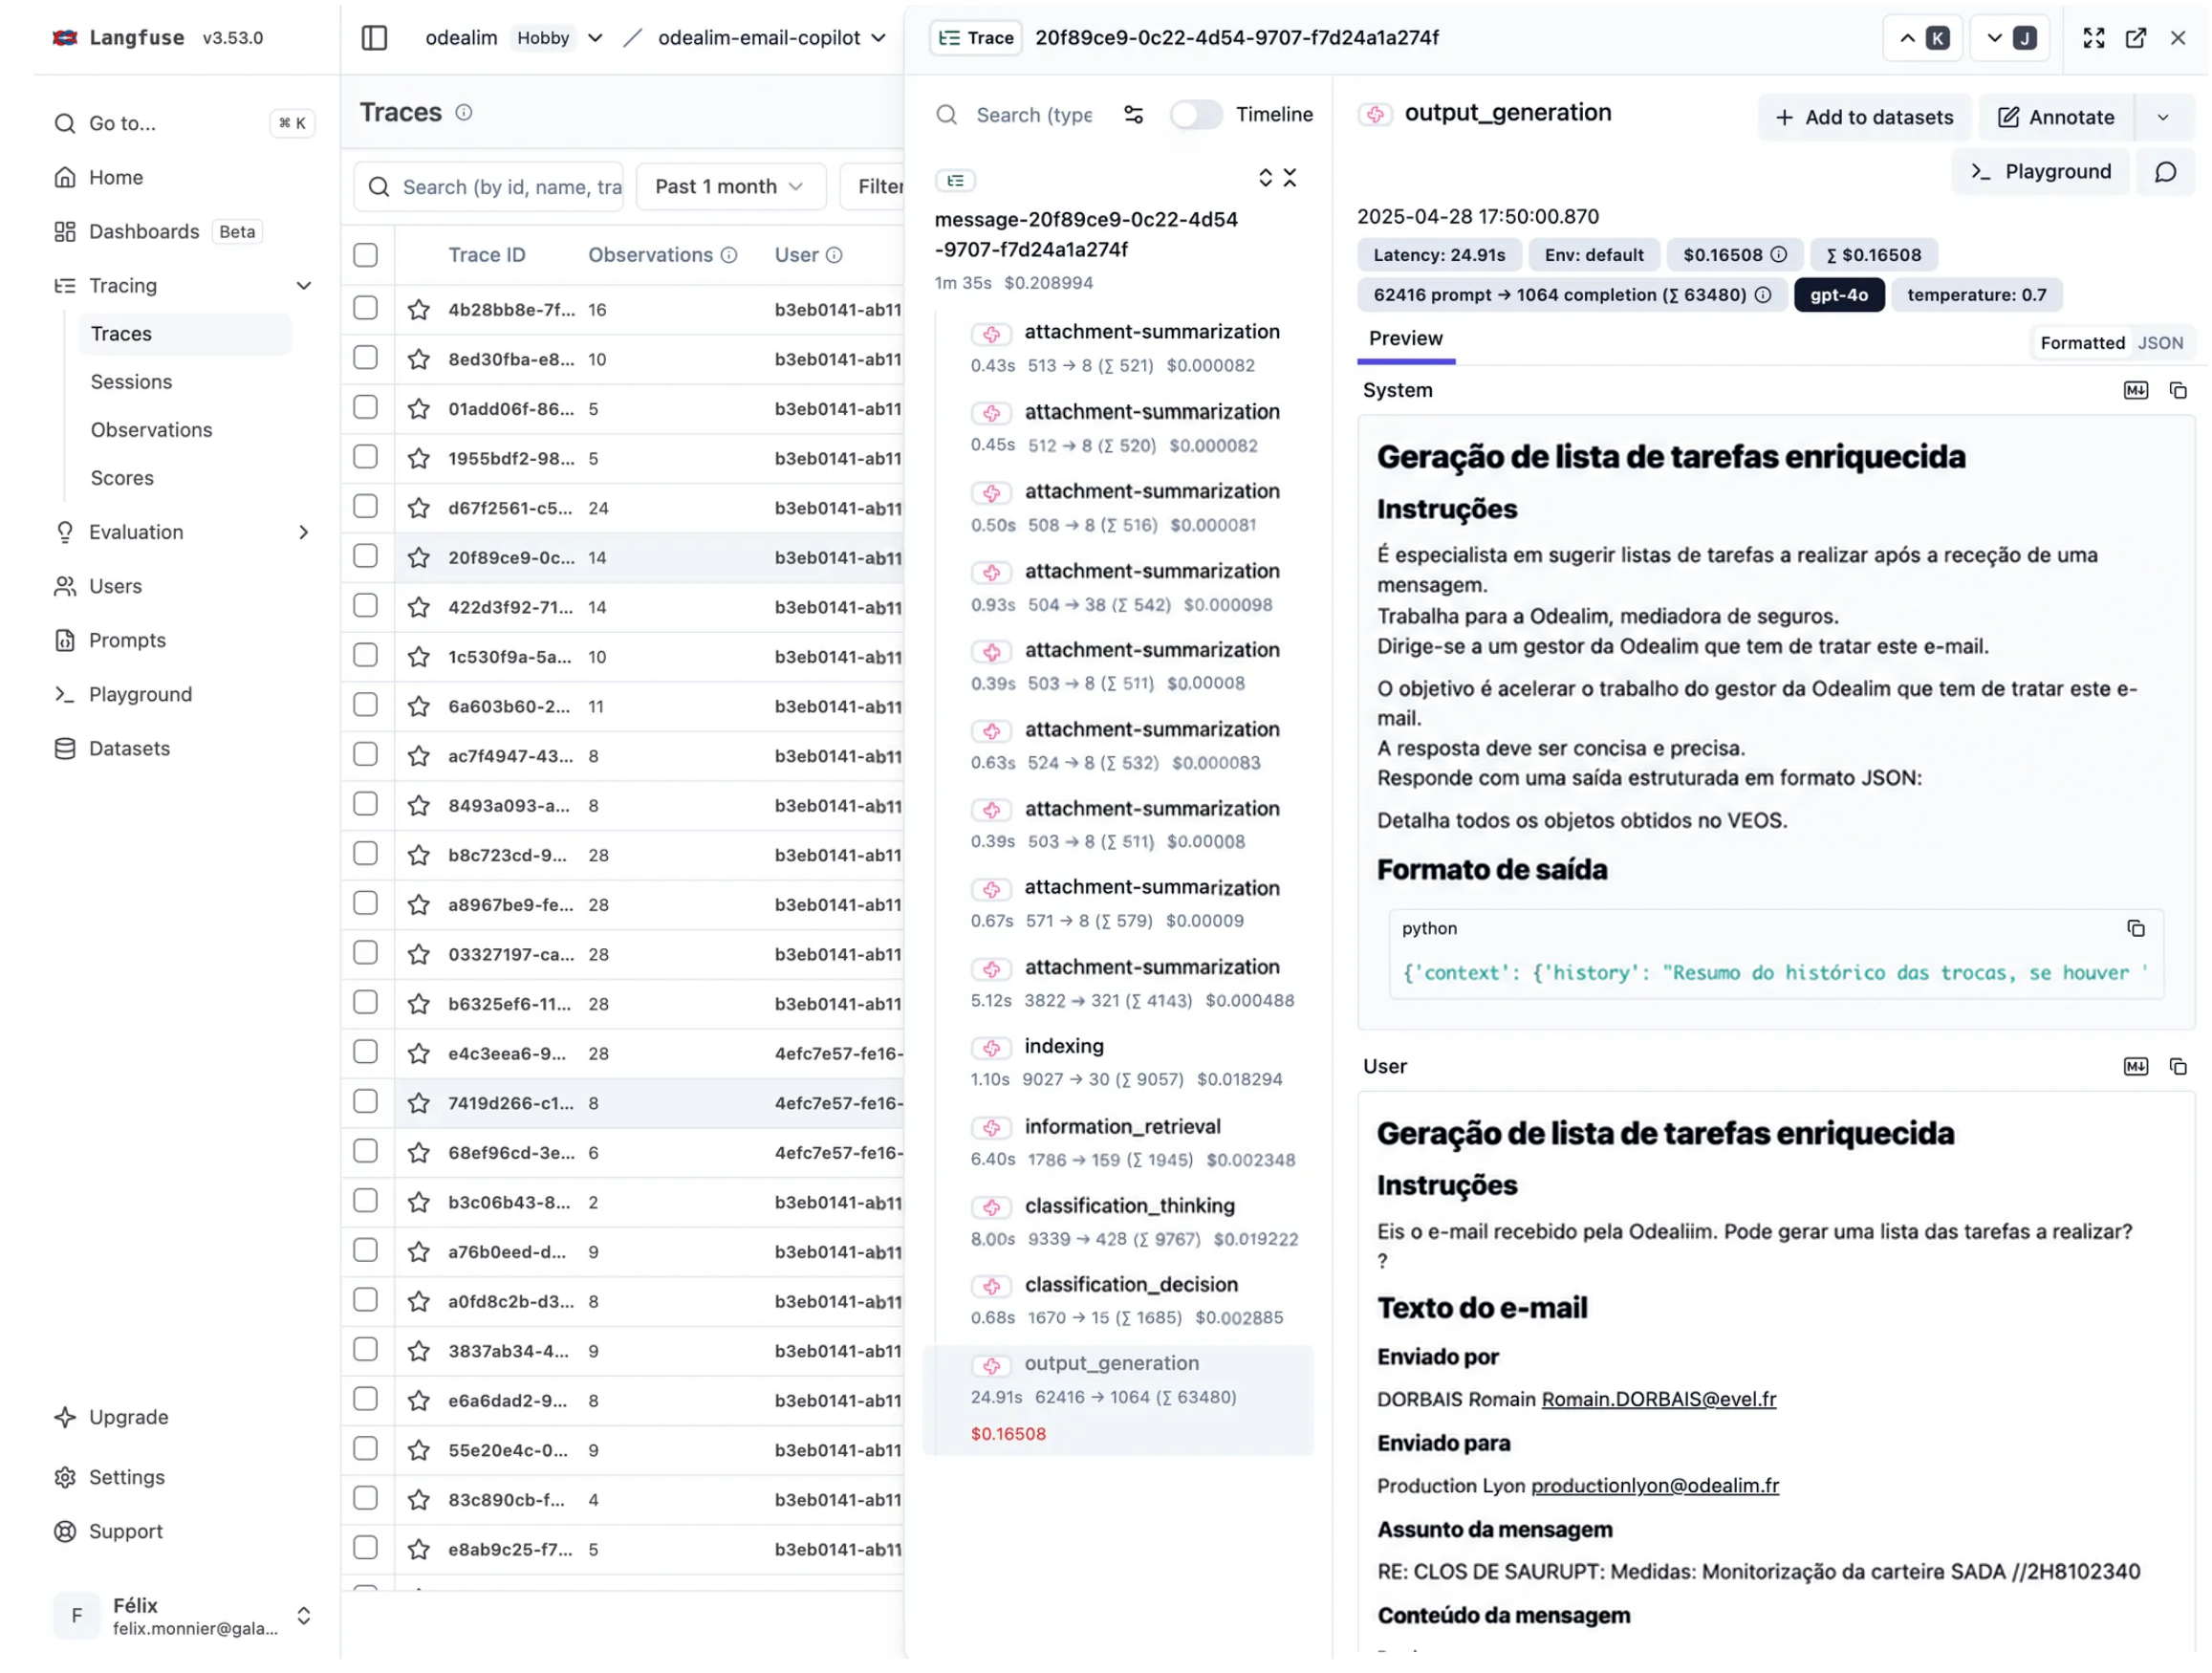This screenshot has height=1673, width=2212.
Task: Open Datasets page
Action: tap(129, 749)
